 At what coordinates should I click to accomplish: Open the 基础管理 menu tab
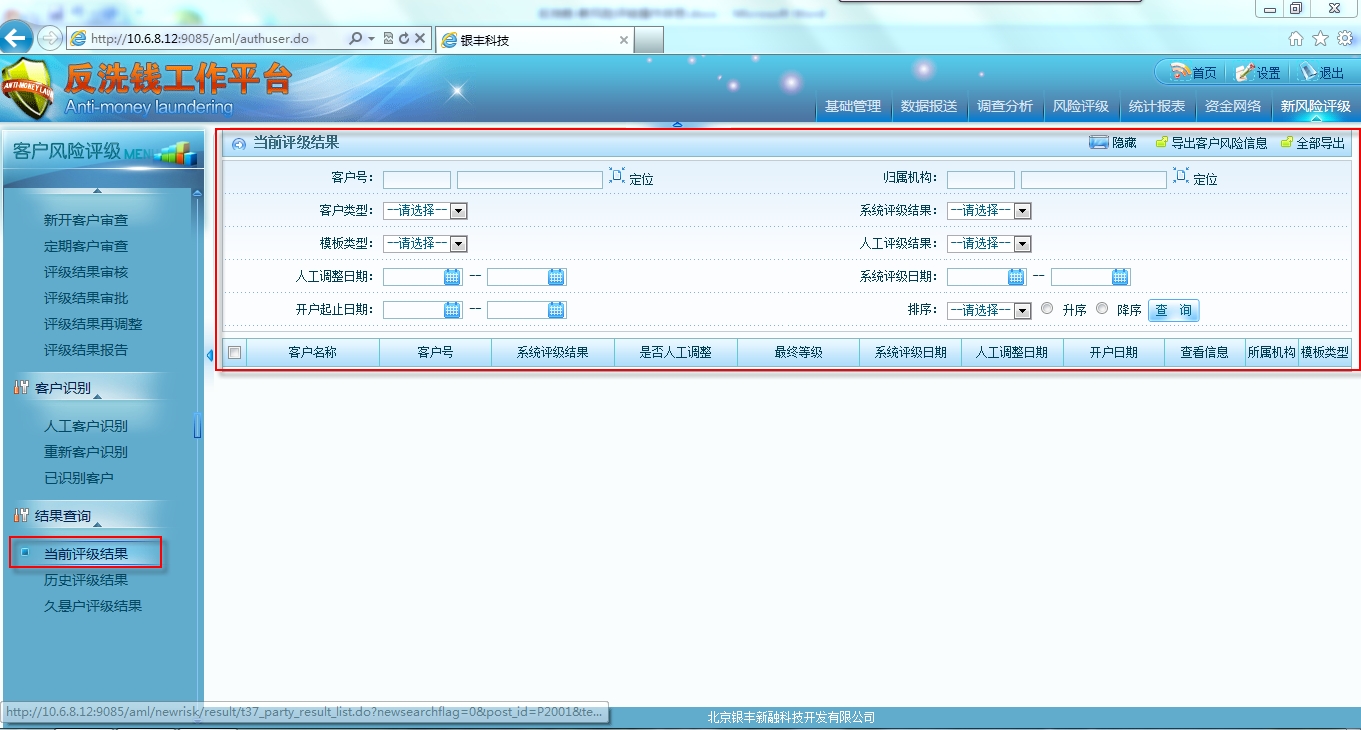852,106
